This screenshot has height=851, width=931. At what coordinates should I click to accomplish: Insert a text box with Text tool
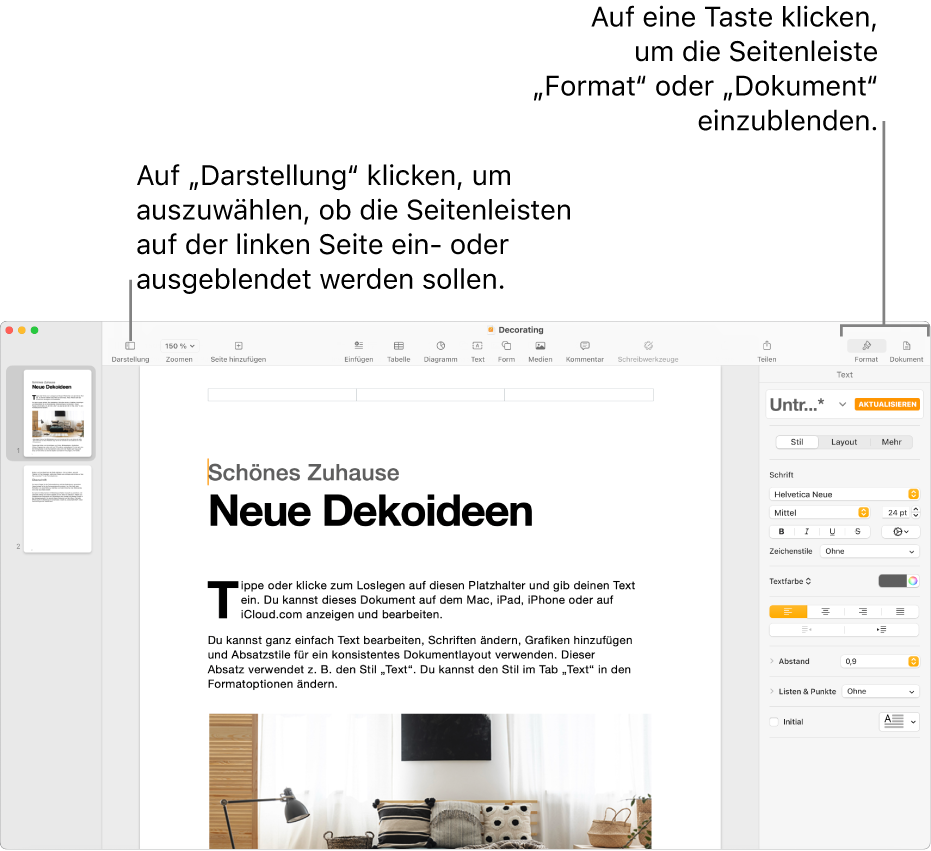point(477,346)
